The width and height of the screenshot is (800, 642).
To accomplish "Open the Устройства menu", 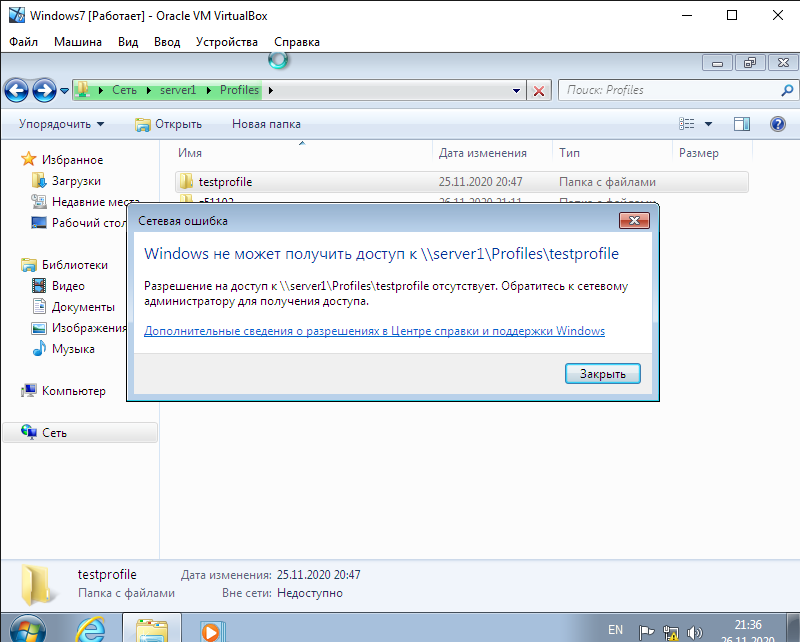I will click(227, 42).
